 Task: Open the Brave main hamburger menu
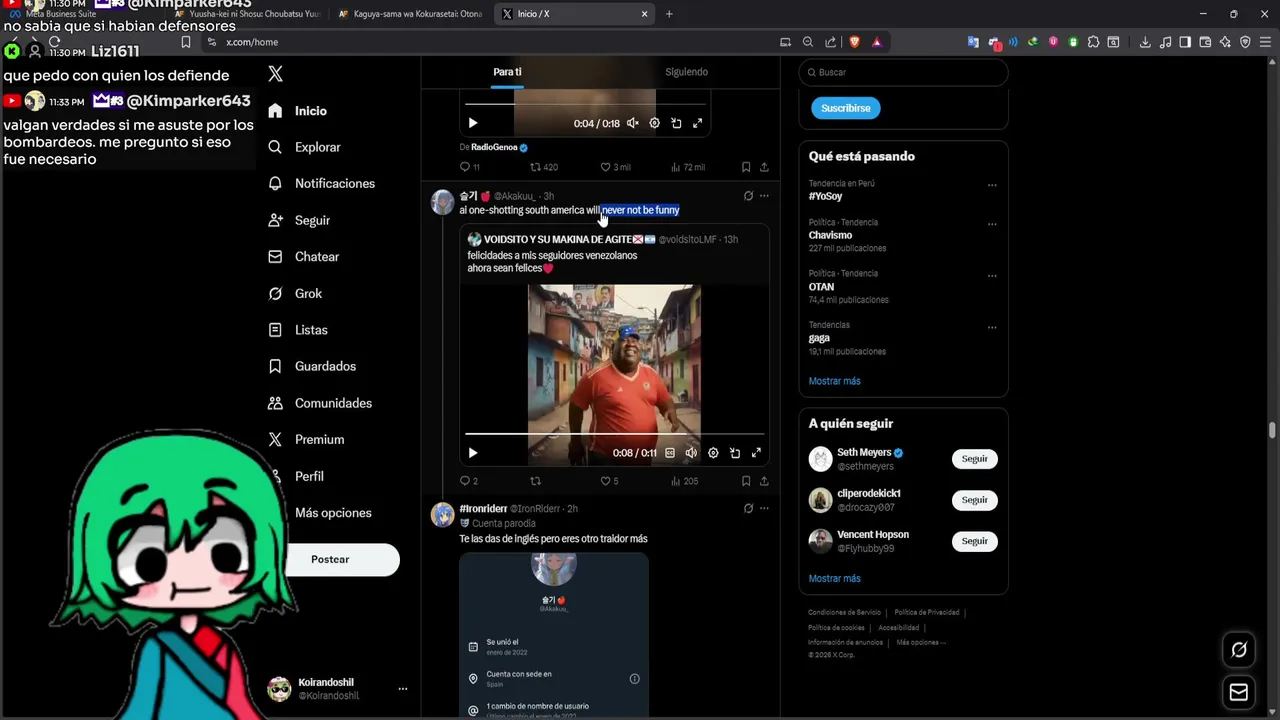click(x=1265, y=42)
